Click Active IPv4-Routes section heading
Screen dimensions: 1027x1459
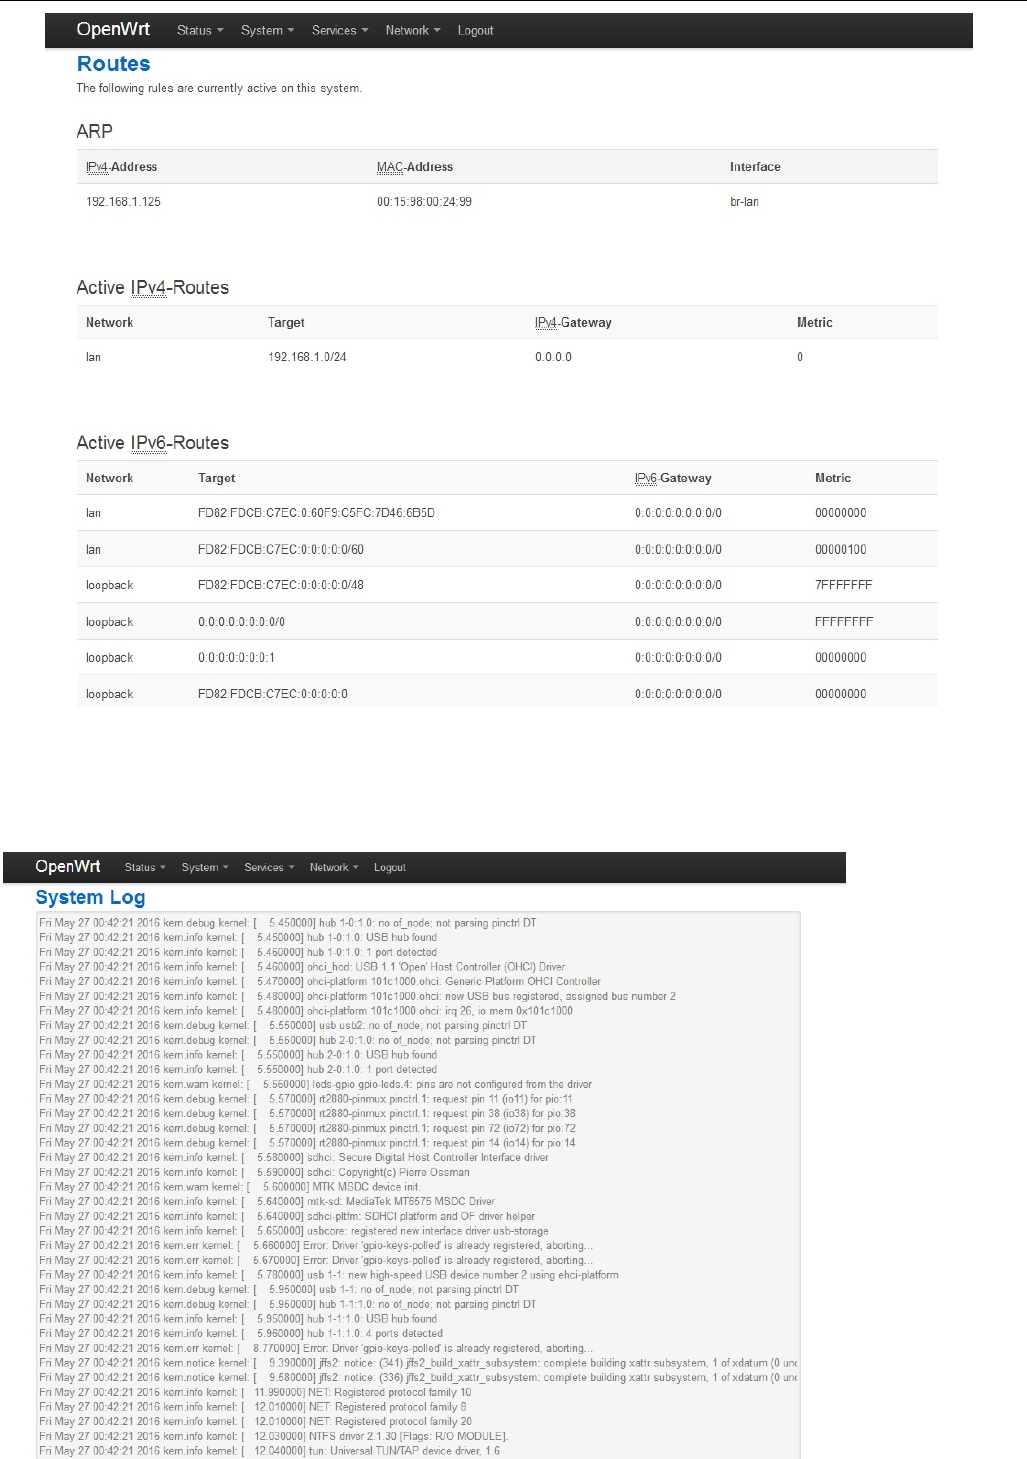click(x=152, y=288)
